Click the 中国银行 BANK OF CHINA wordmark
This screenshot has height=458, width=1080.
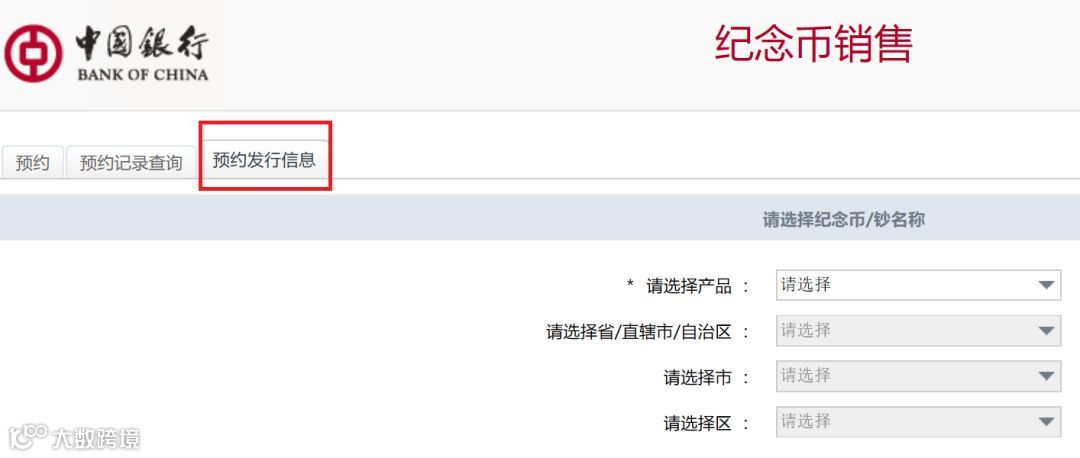(x=142, y=54)
